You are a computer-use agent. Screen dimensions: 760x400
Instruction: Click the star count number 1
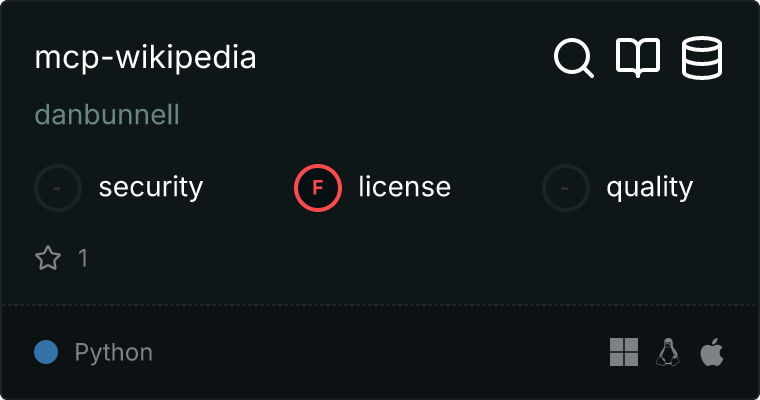point(83,259)
